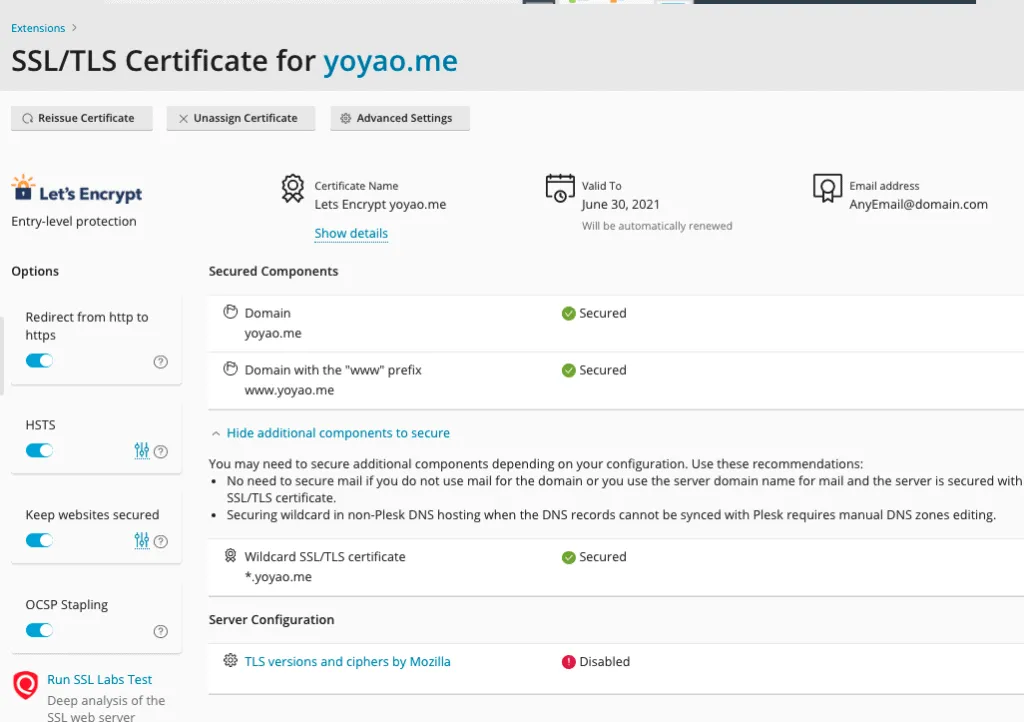Image resolution: width=1024 pixels, height=722 pixels.
Task: Expand certificate info via Show details
Action: click(x=351, y=233)
